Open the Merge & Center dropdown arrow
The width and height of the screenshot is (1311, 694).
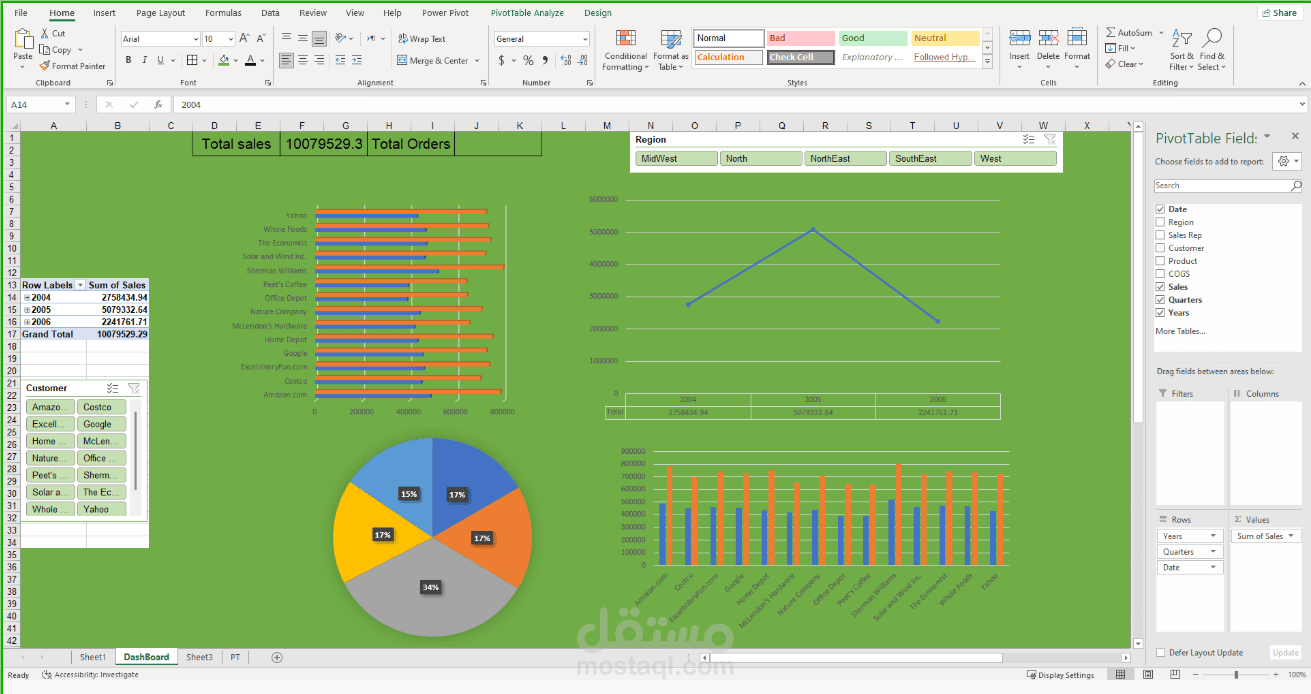click(x=477, y=61)
